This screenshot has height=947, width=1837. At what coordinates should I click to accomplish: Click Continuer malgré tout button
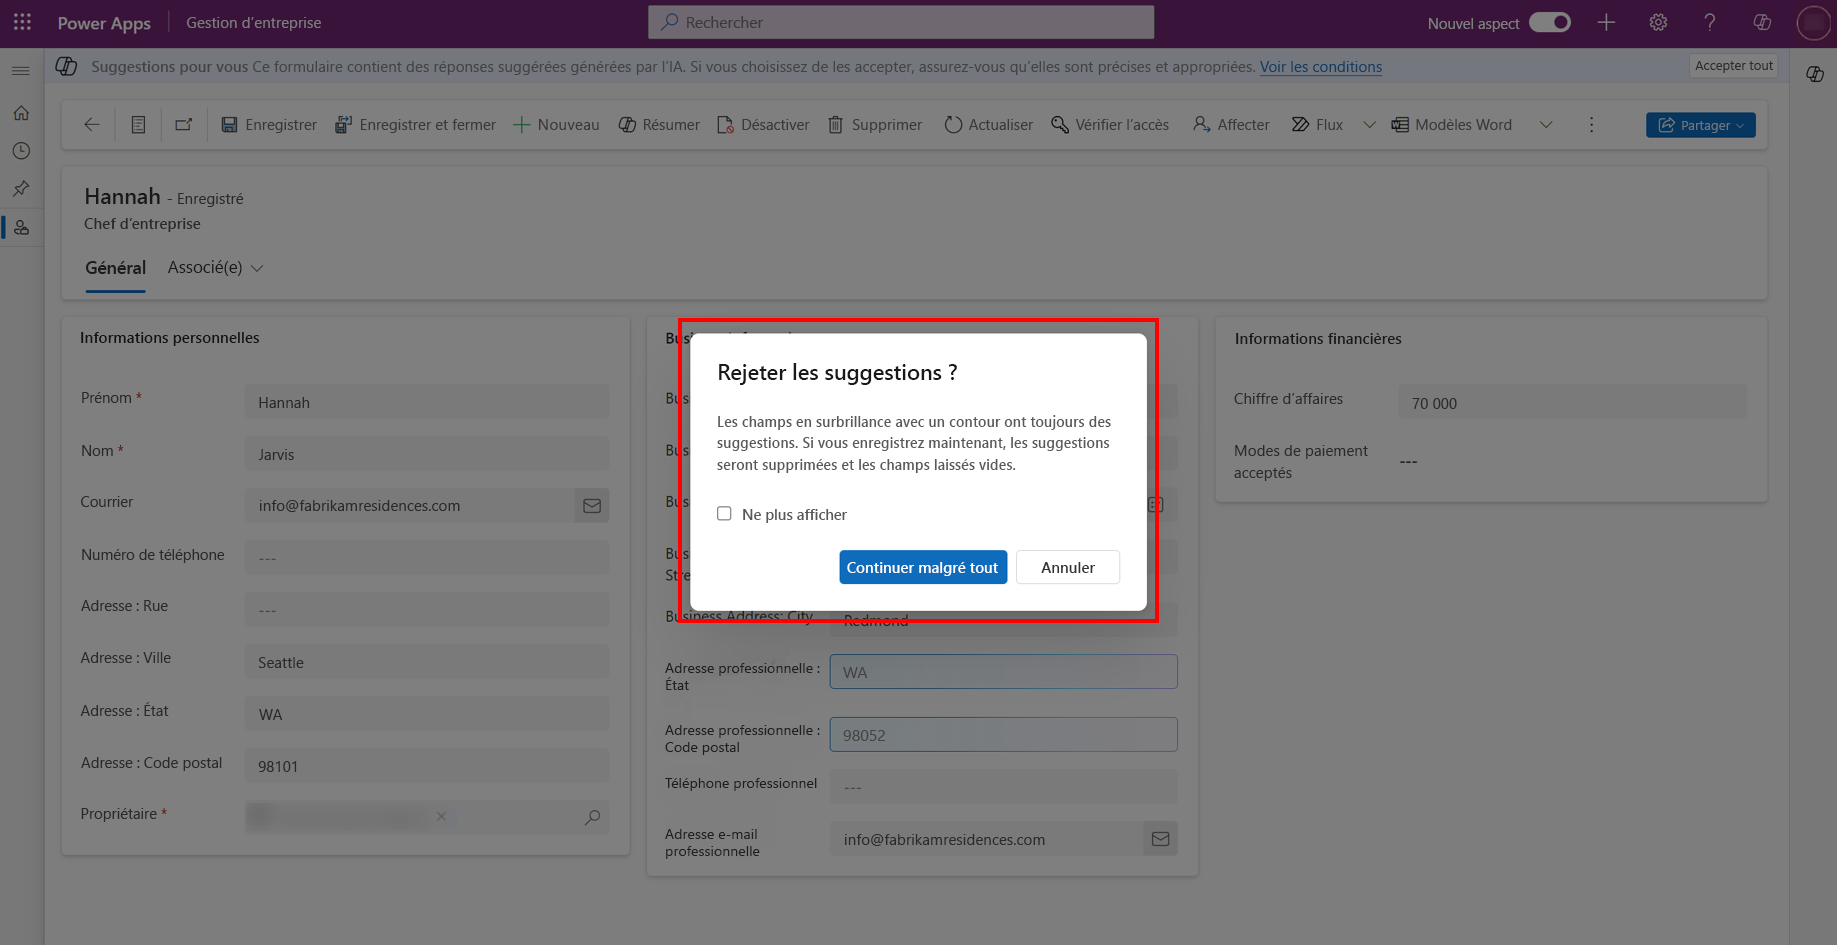(922, 567)
